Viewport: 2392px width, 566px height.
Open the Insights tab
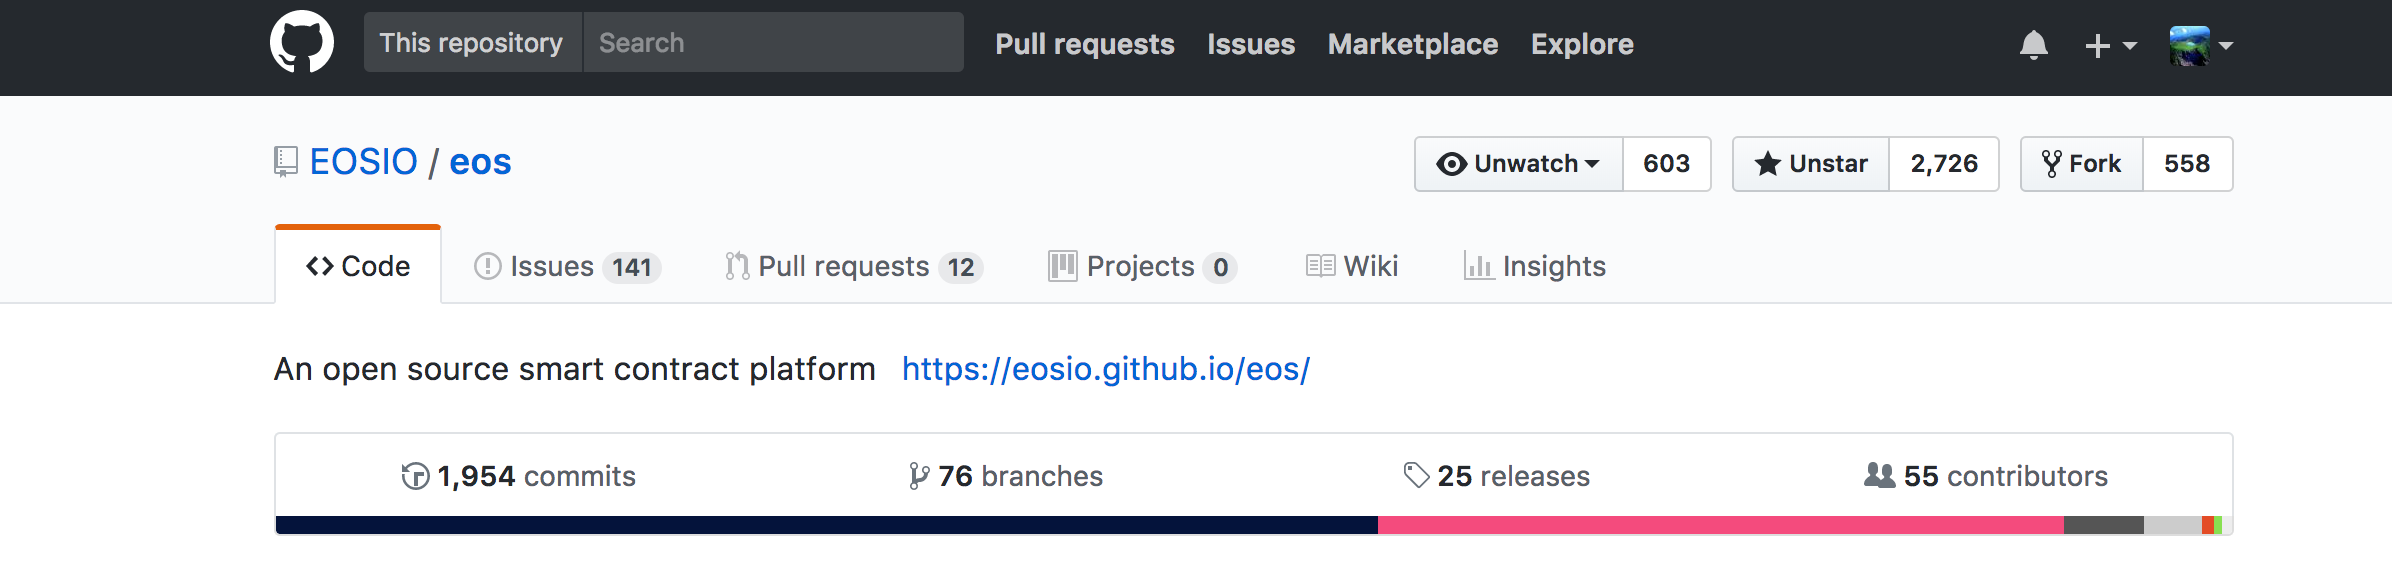click(1535, 266)
